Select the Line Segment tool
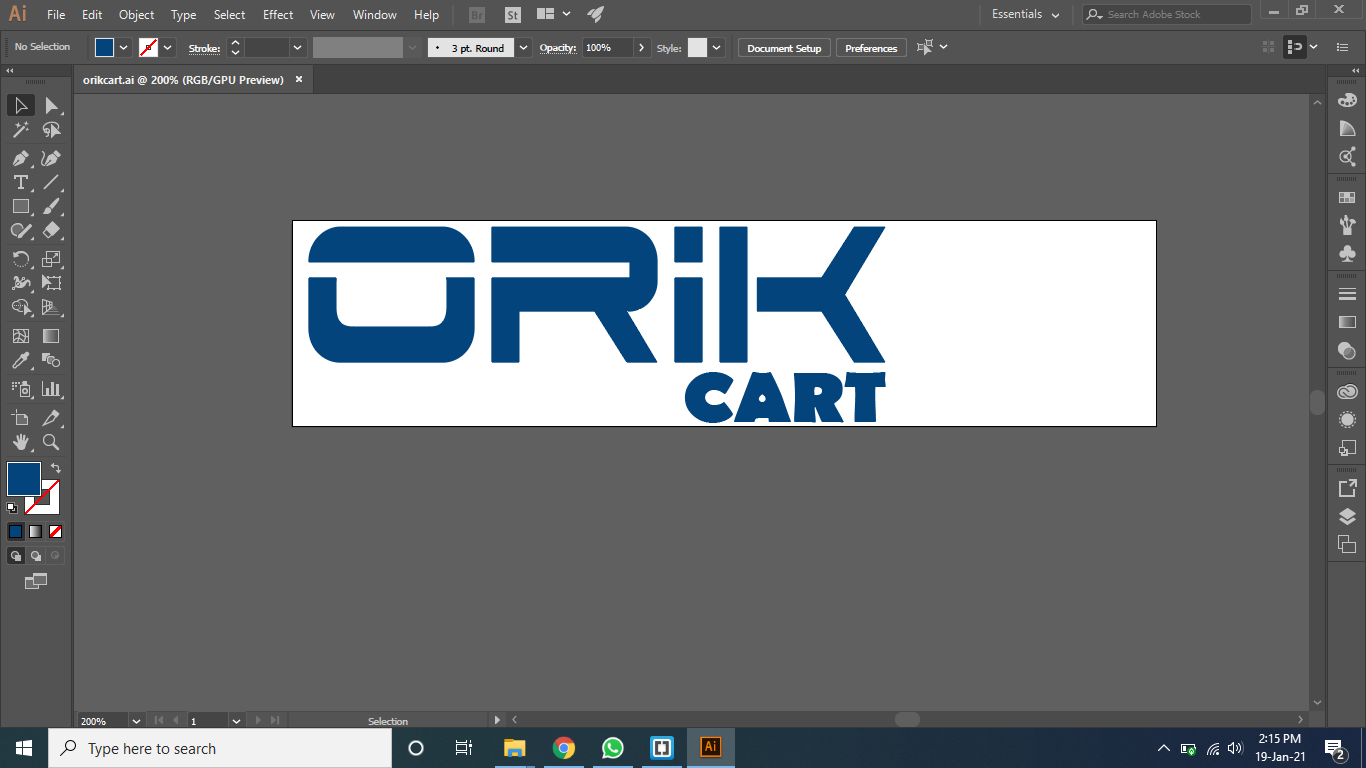Viewport: 1366px width, 768px height. pyautogui.click(x=52, y=182)
